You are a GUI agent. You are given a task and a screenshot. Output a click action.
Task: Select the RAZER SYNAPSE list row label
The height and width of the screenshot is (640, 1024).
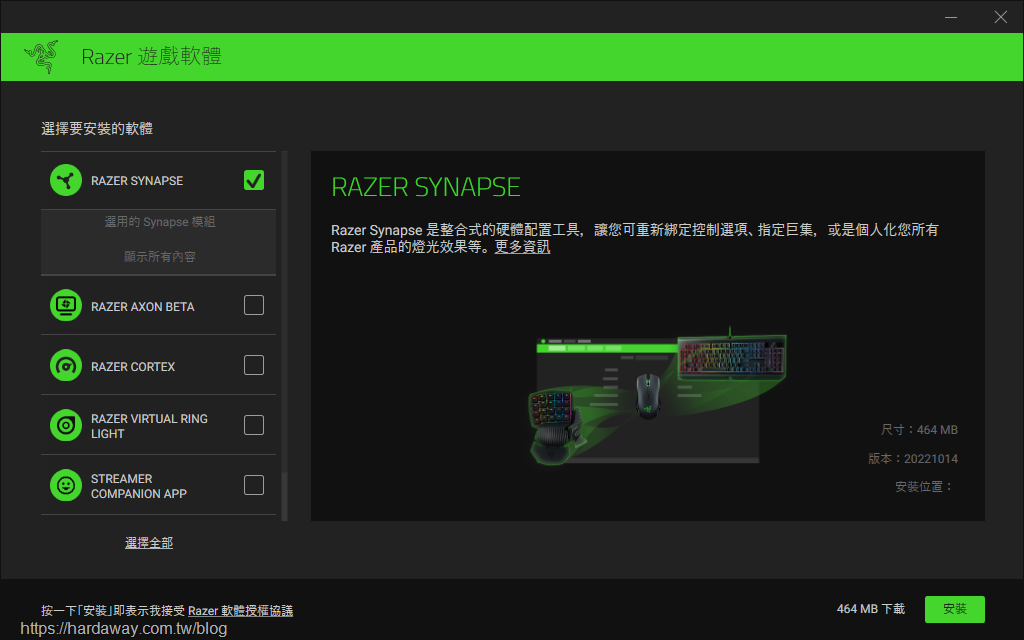pos(137,181)
